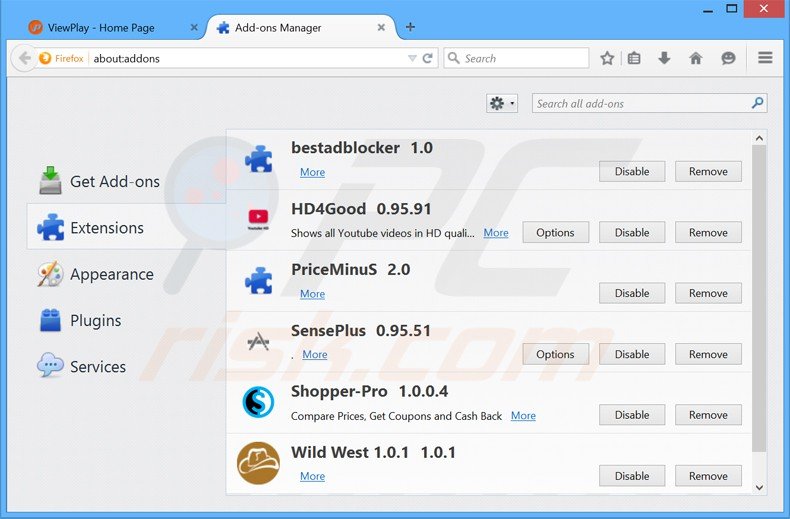Go back with the back arrow button

coord(23,58)
